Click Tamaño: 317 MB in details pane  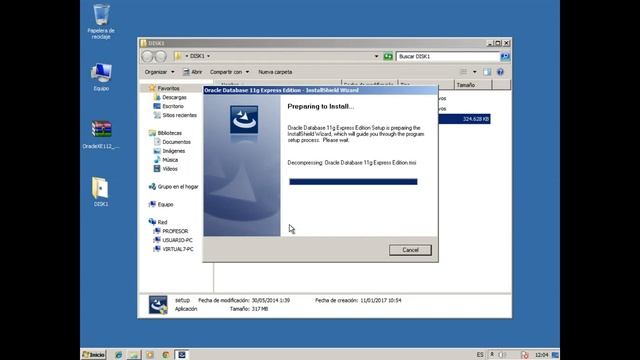tap(249, 309)
